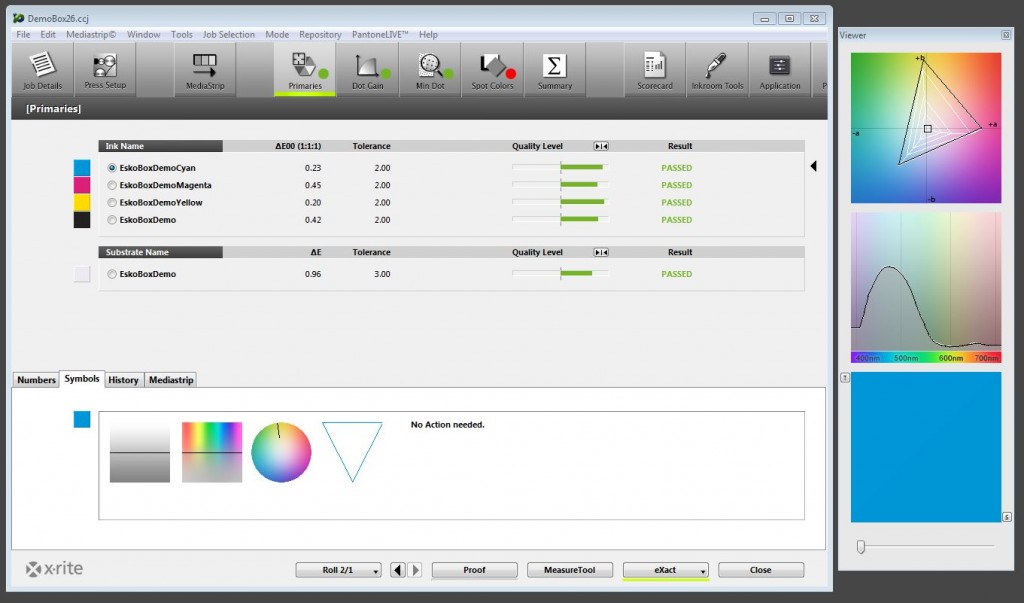Open the Summary sigma icon
Image resolution: width=1024 pixels, height=603 pixels.
(x=554, y=70)
